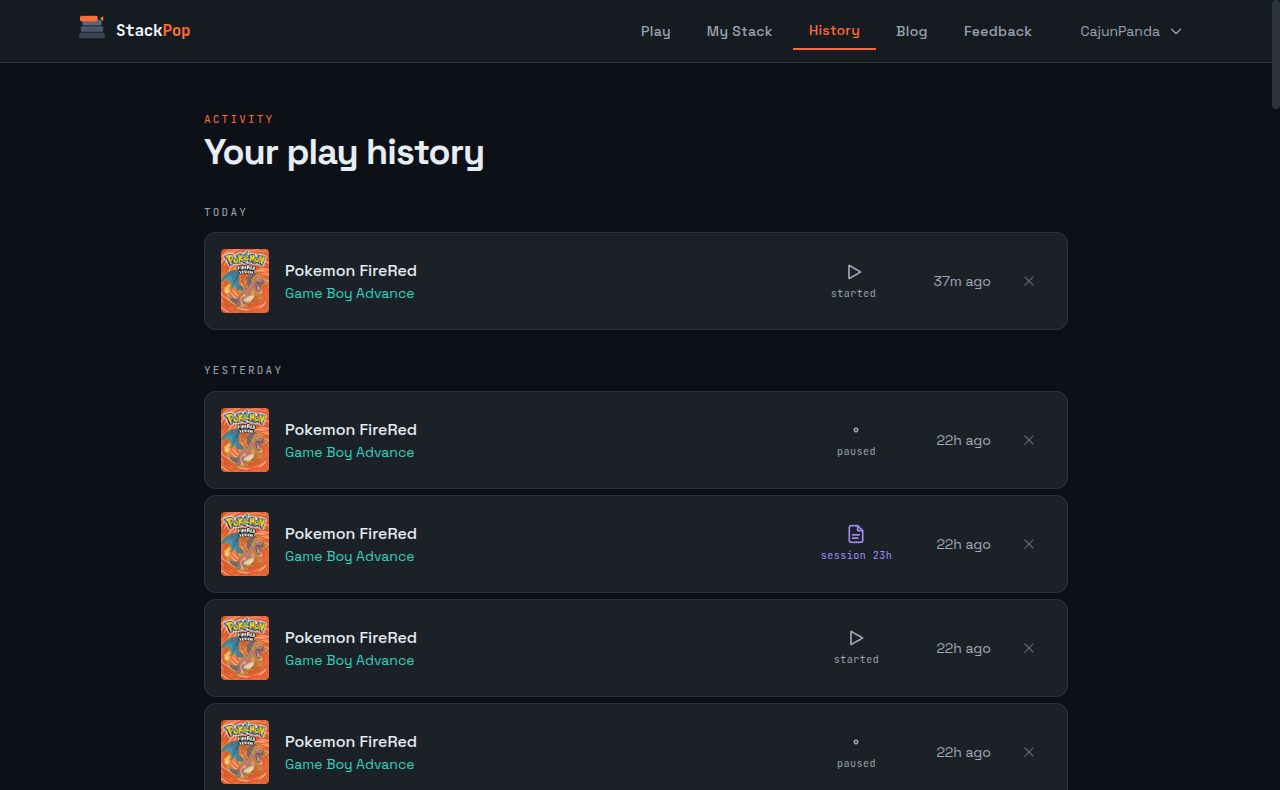Screen dimensions: 1280x790
Task: Open the Blog page
Action: pyautogui.click(x=911, y=31)
